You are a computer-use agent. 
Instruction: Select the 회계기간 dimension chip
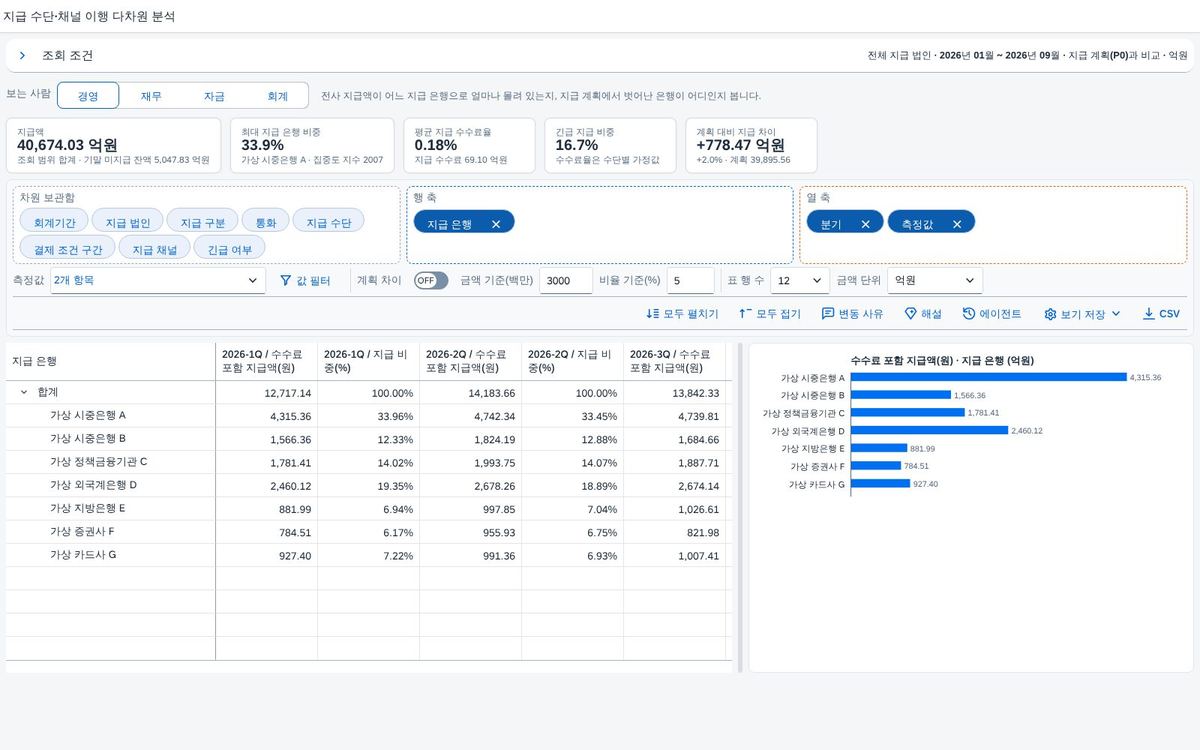54,222
